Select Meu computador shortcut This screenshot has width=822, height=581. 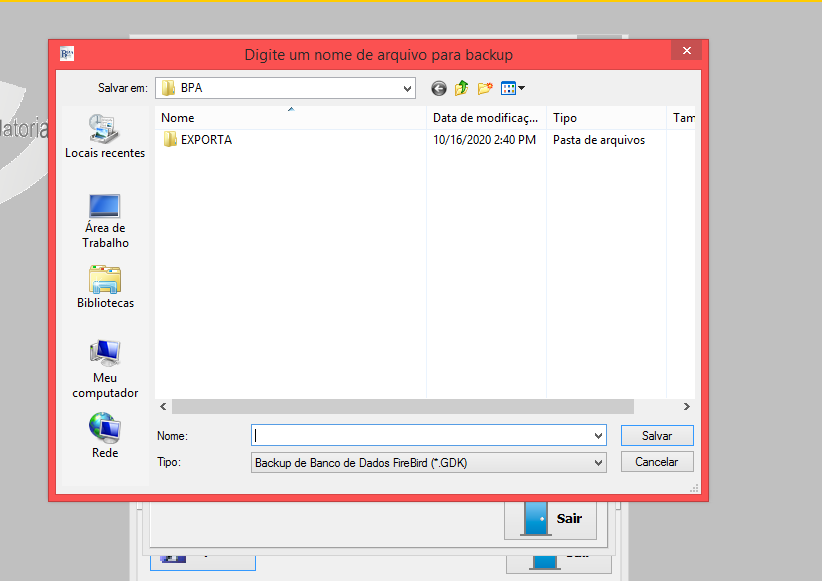(105, 369)
